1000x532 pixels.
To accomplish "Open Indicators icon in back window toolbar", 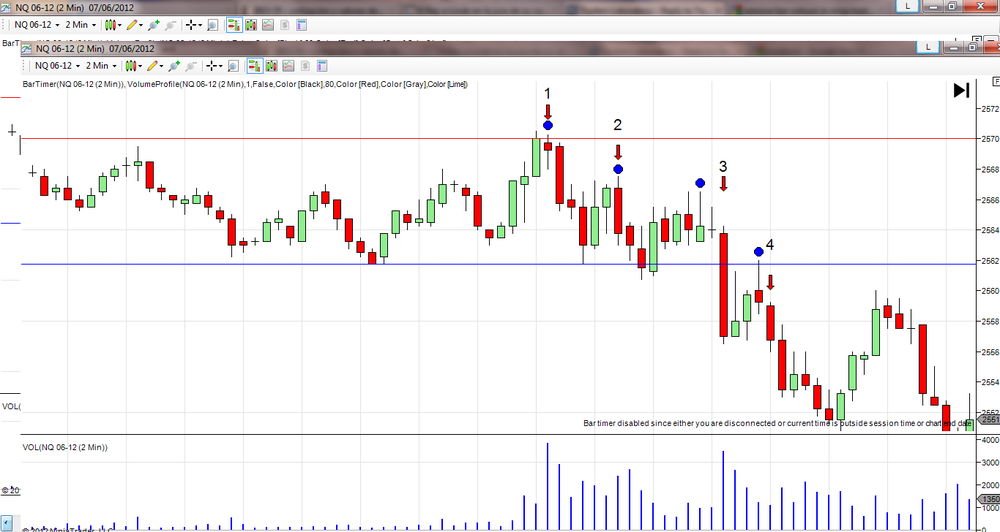I will [268, 24].
